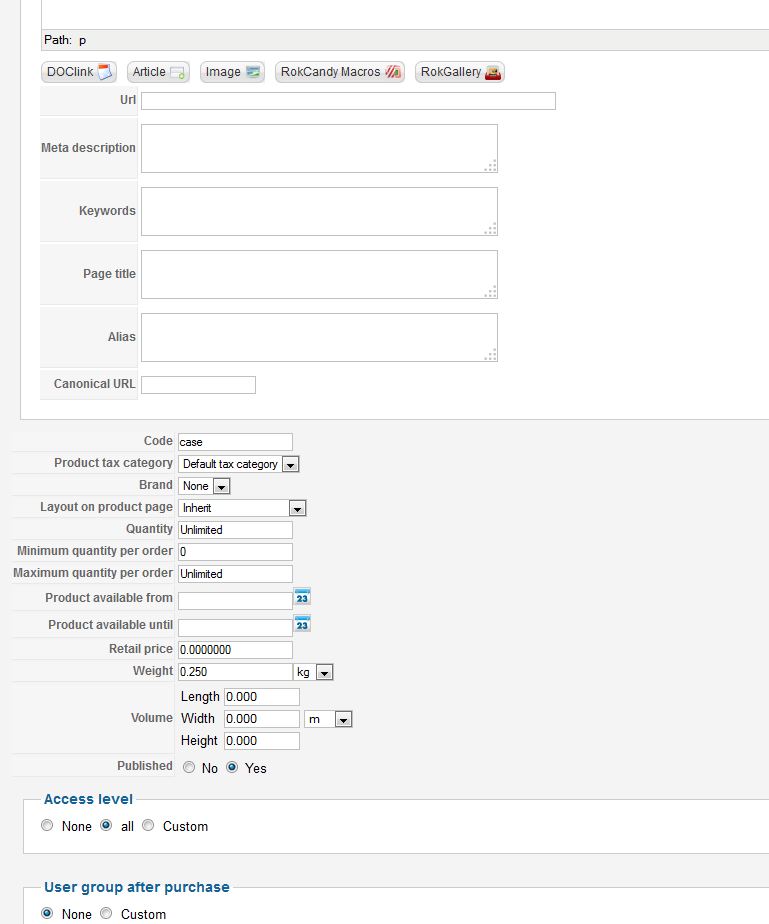Click the Retail price field
This screenshot has height=924, width=769.
(235, 650)
